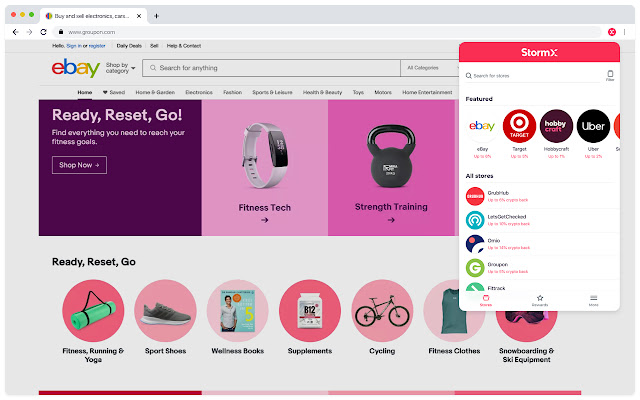Click the address bar showing www.groupon.com
Image resolution: width=640 pixels, height=400 pixels.
pos(329,32)
